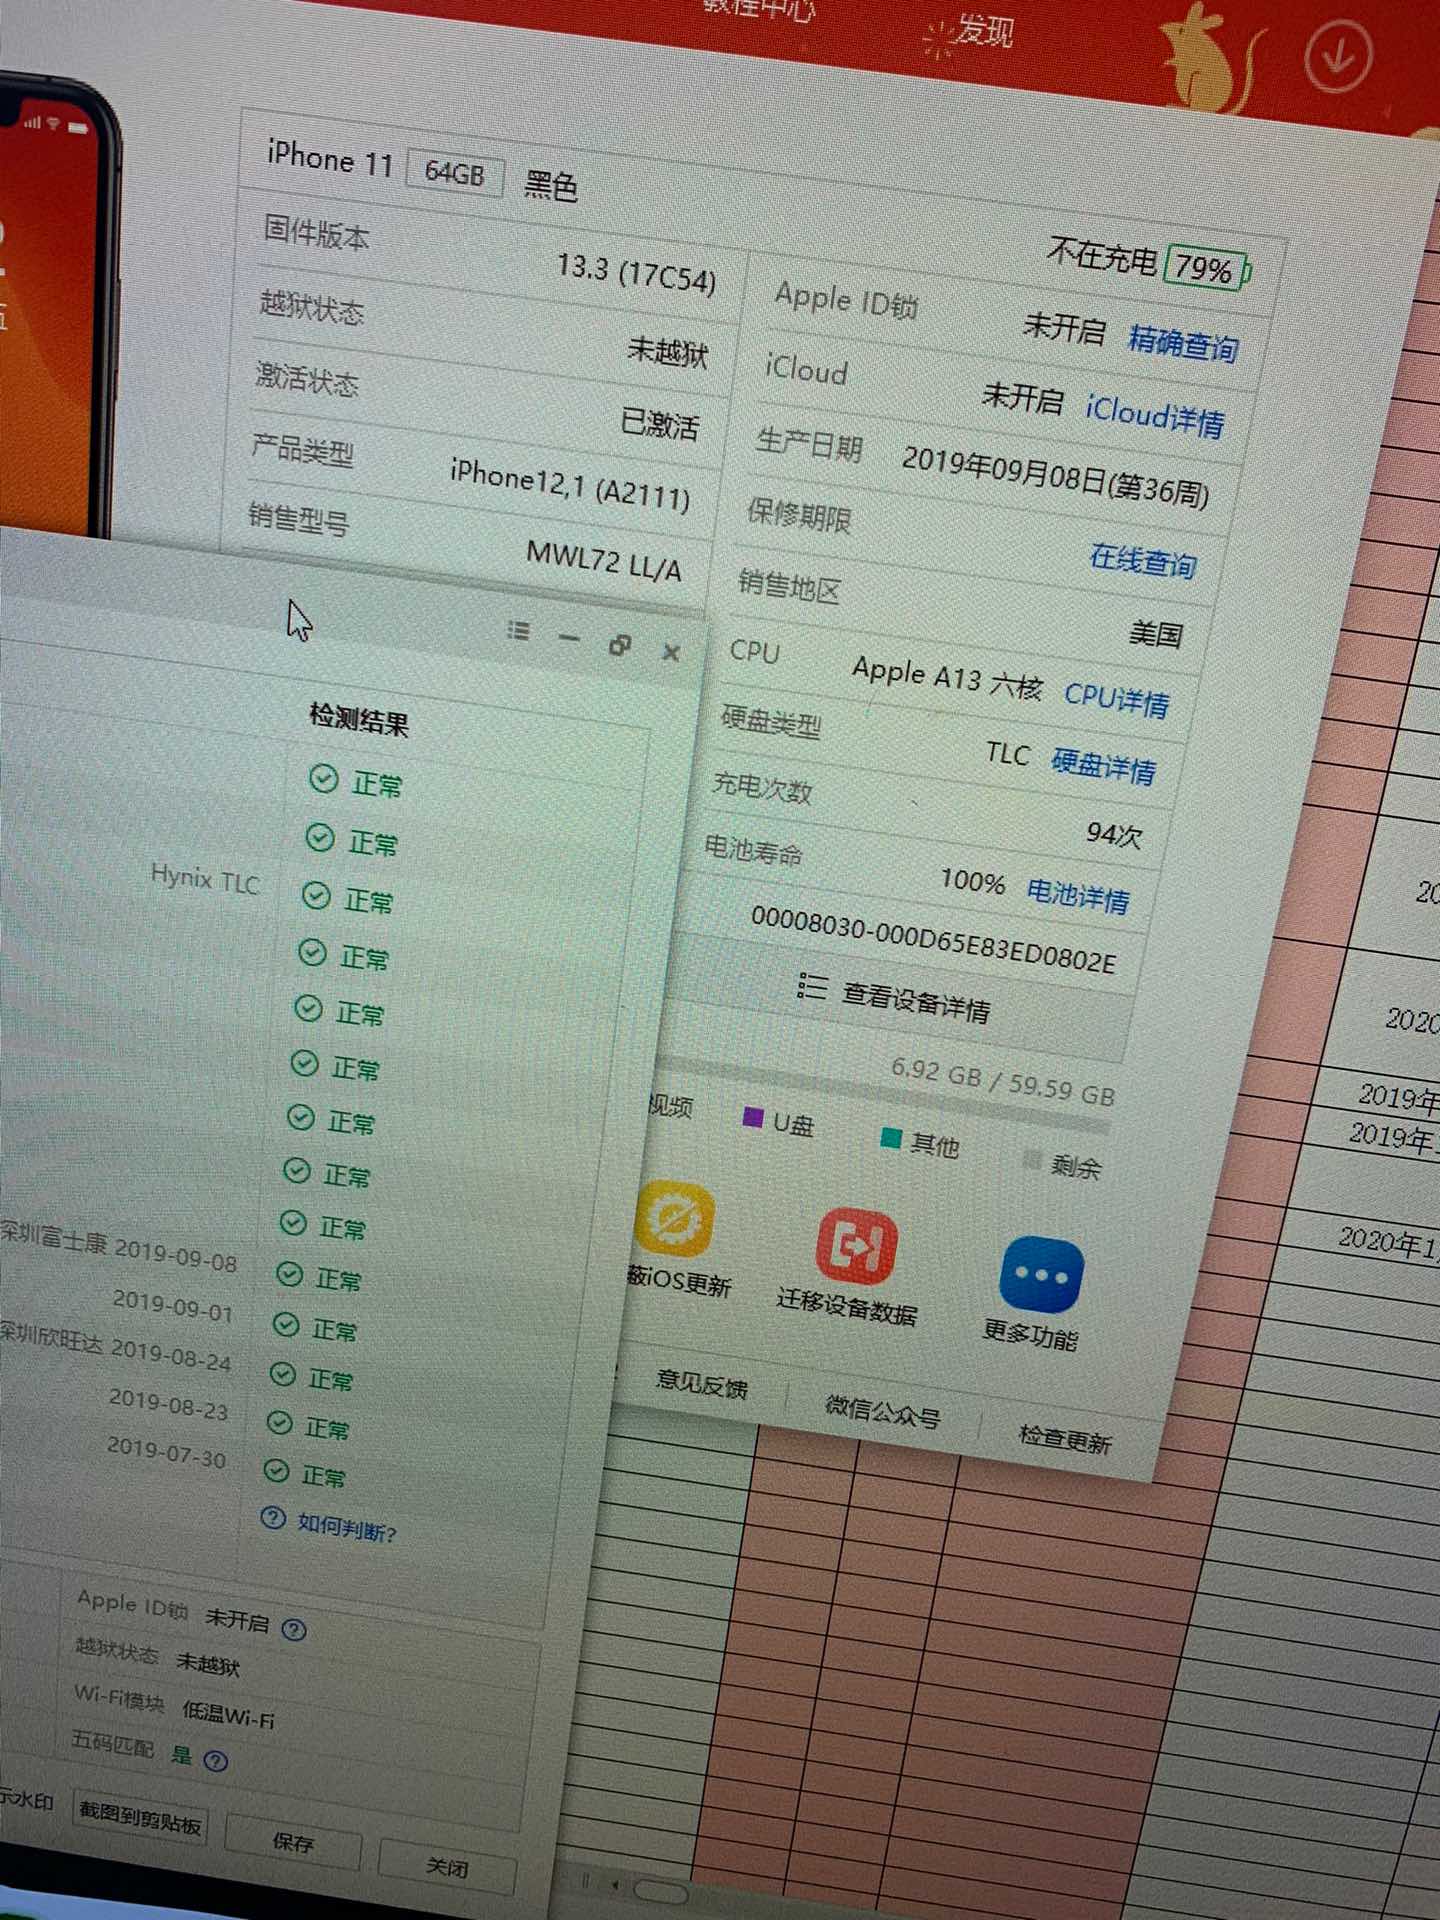
Task: Click the purple U盘 legend swatch
Action: [754, 1117]
